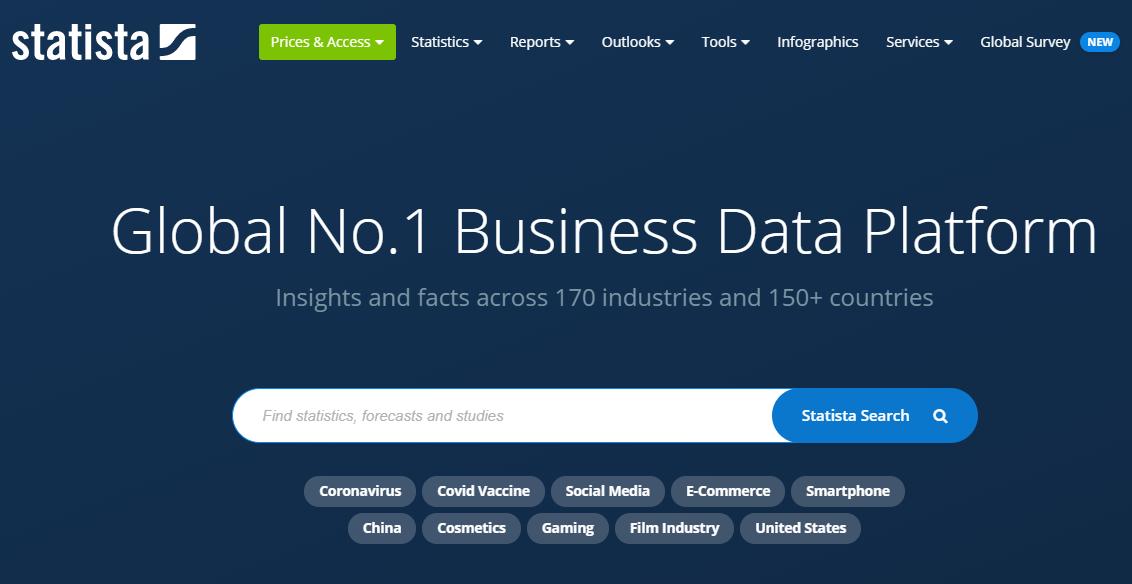Screen dimensions: 1132x584
Task: Click the Global No.1 Business Data Platform heading
Action: tap(604, 231)
